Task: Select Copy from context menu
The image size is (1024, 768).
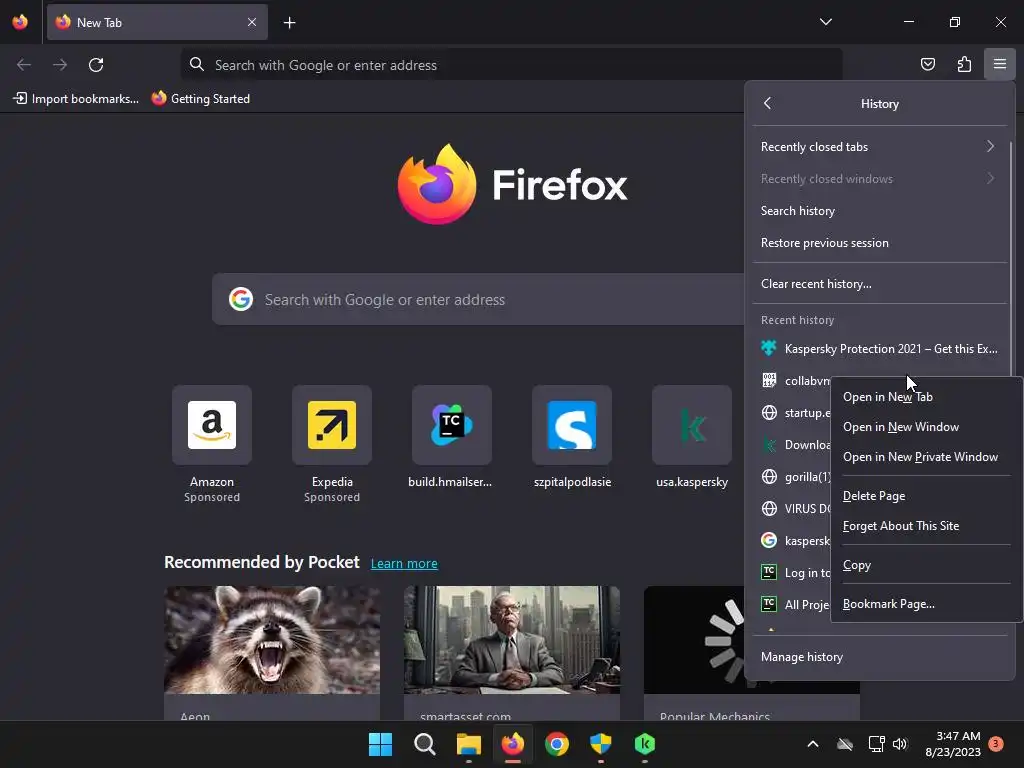Action: pos(927,566)
